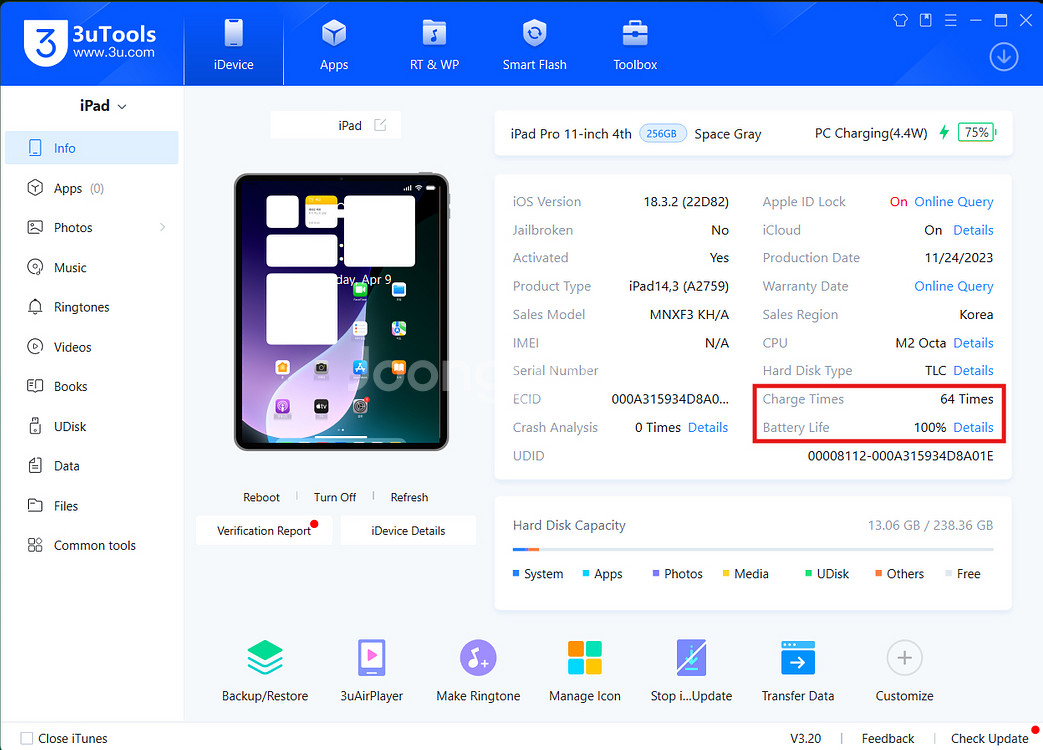This screenshot has height=750, width=1043.
Task: Open Manage Icon tool
Action: pos(585,670)
